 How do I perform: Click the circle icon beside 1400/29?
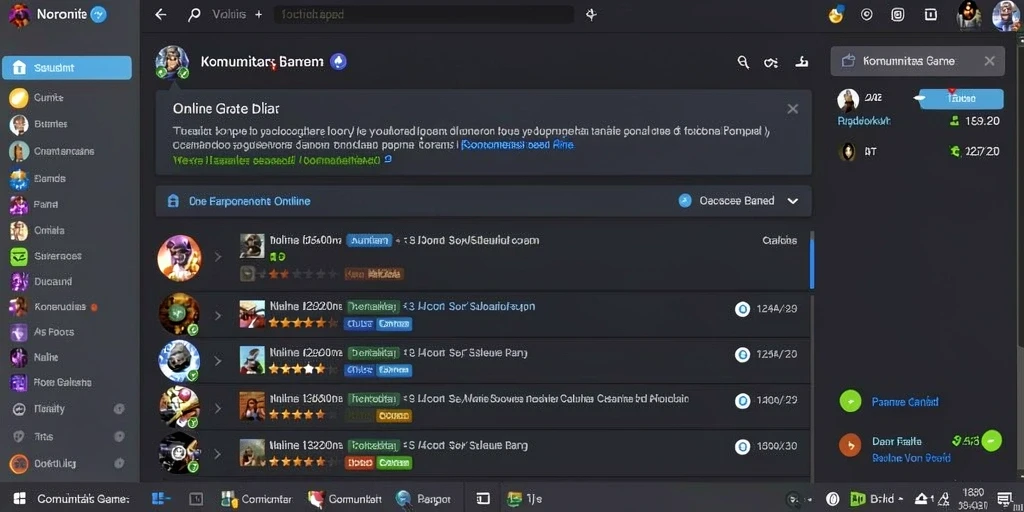pyautogui.click(x=742, y=400)
